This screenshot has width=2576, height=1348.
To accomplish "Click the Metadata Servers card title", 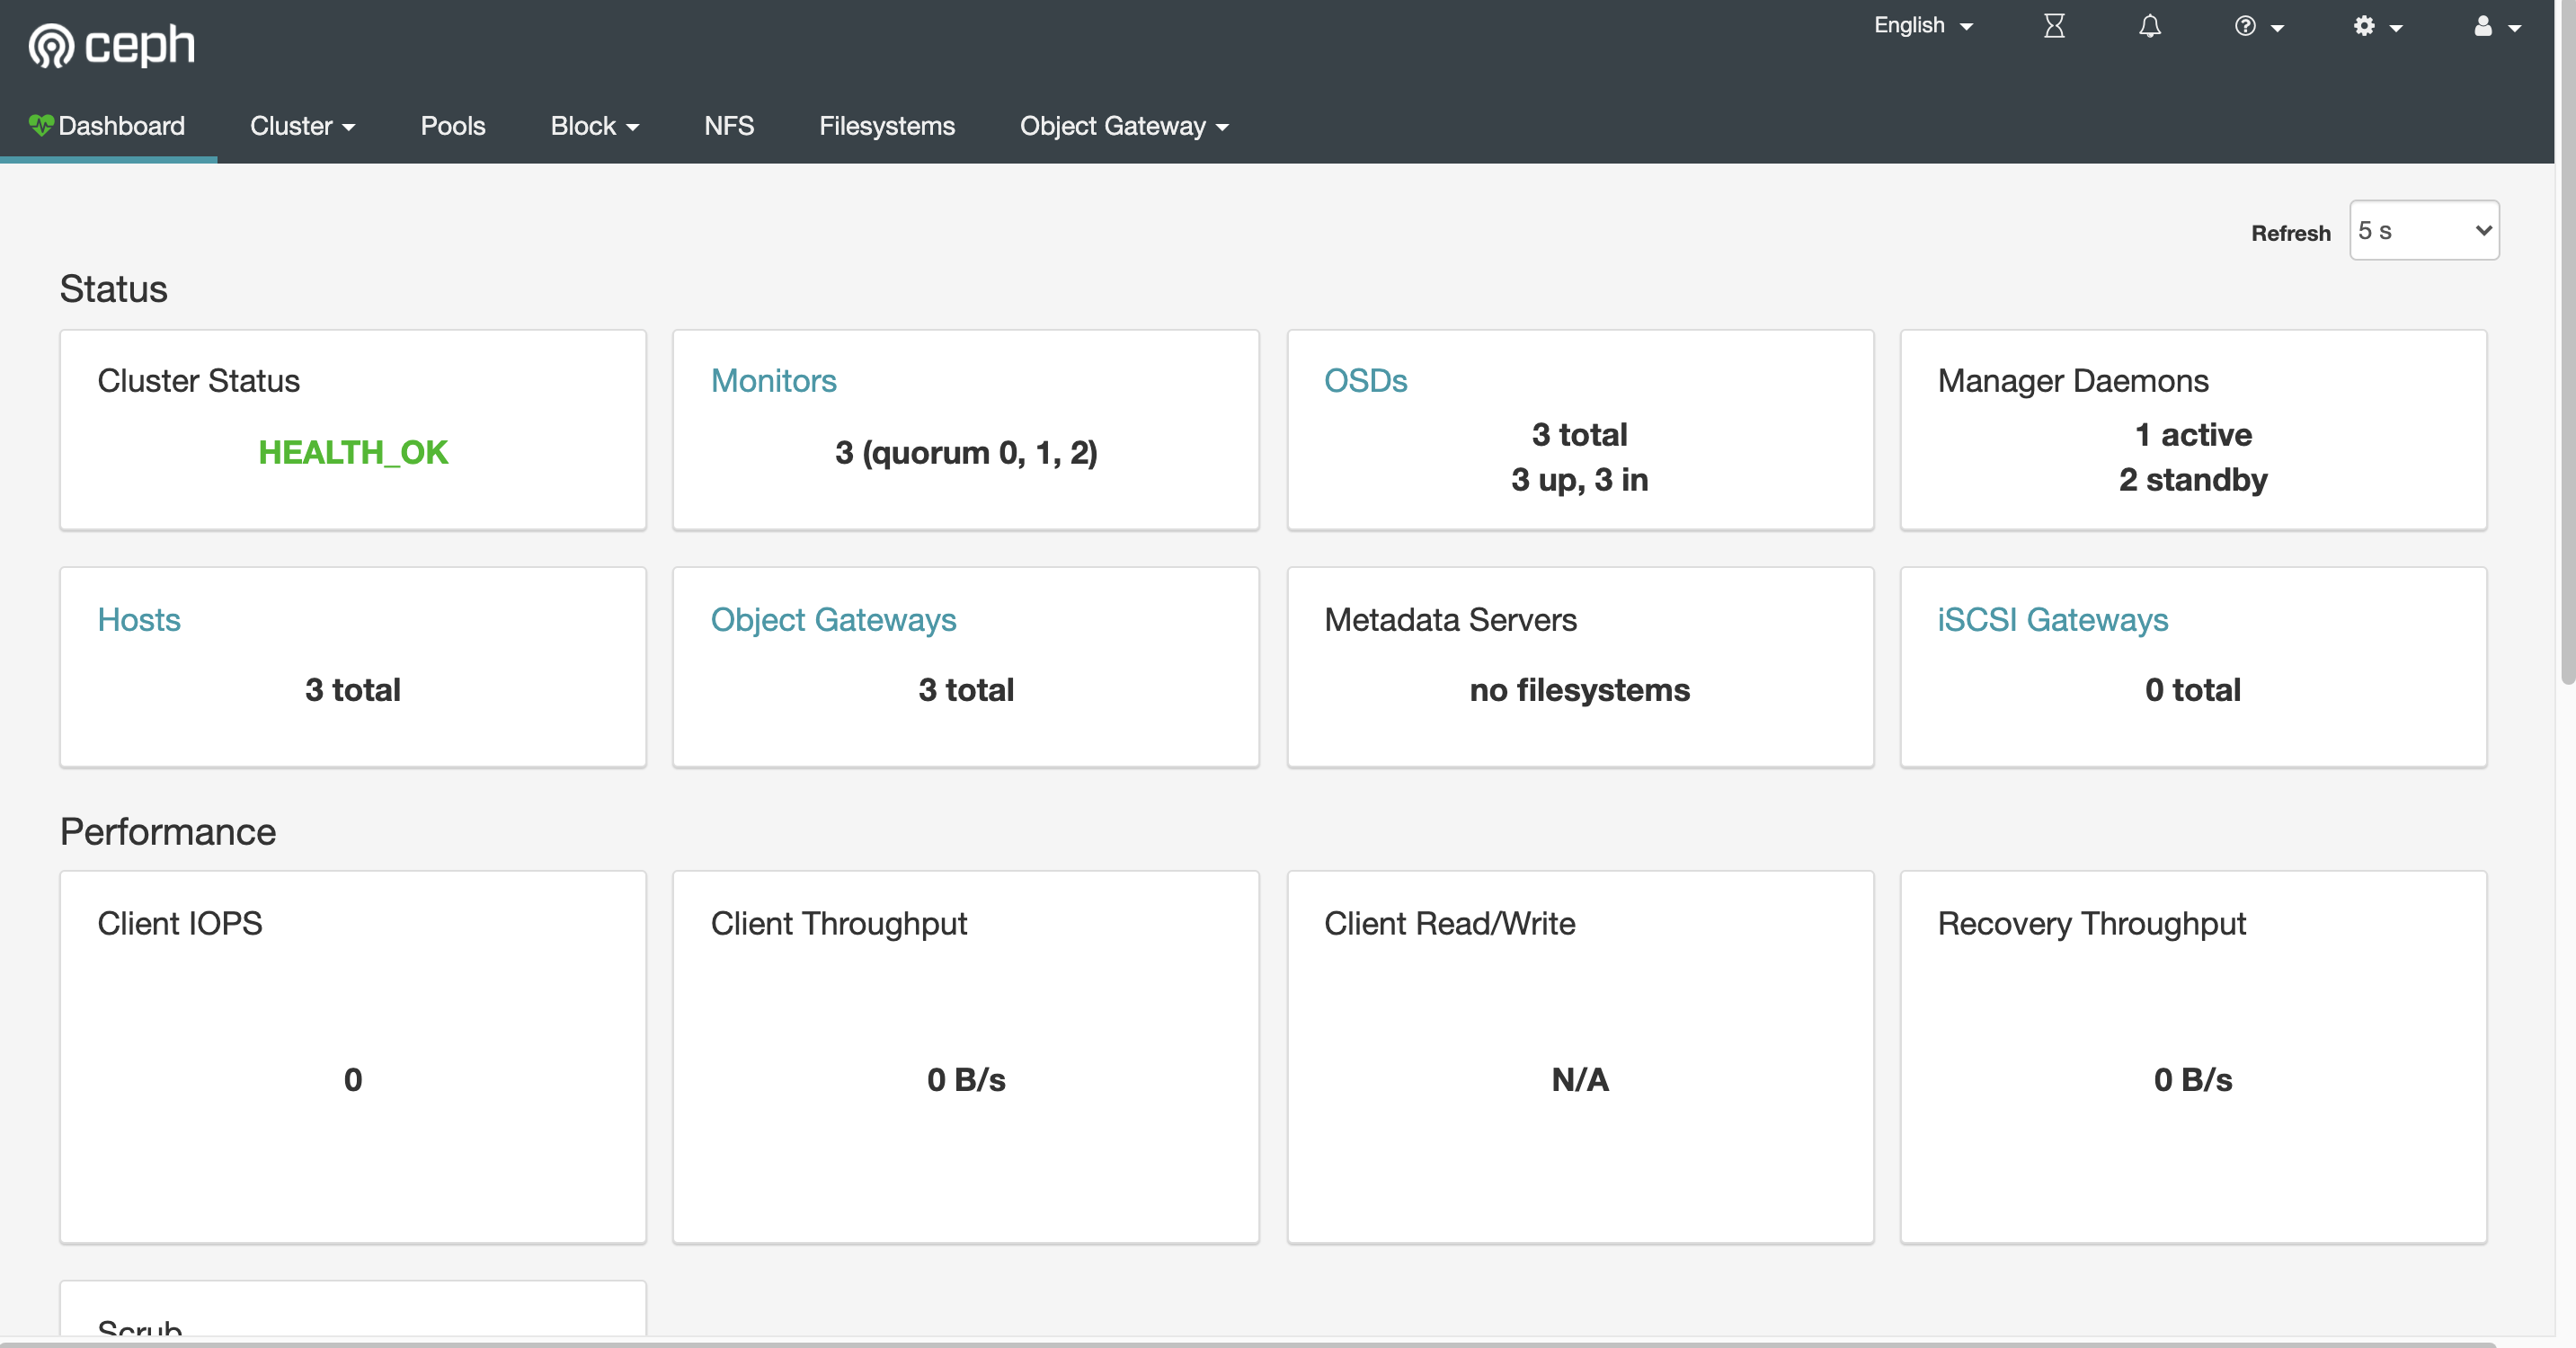I will click(1450, 620).
